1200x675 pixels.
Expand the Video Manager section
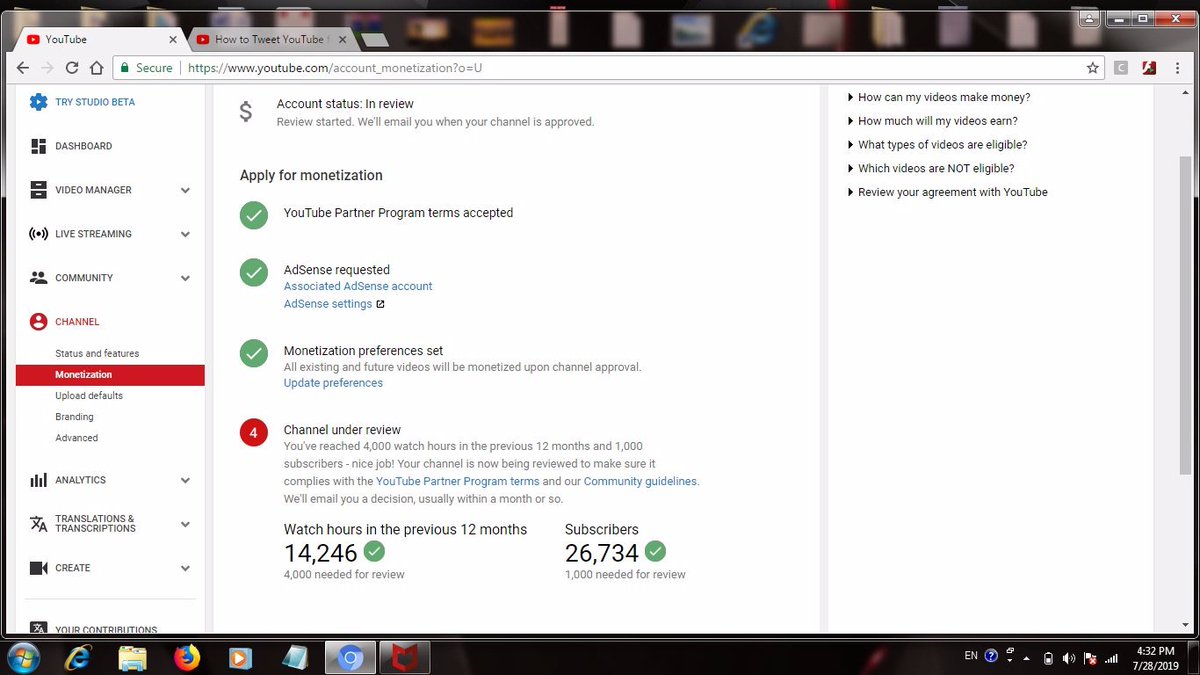click(185, 190)
